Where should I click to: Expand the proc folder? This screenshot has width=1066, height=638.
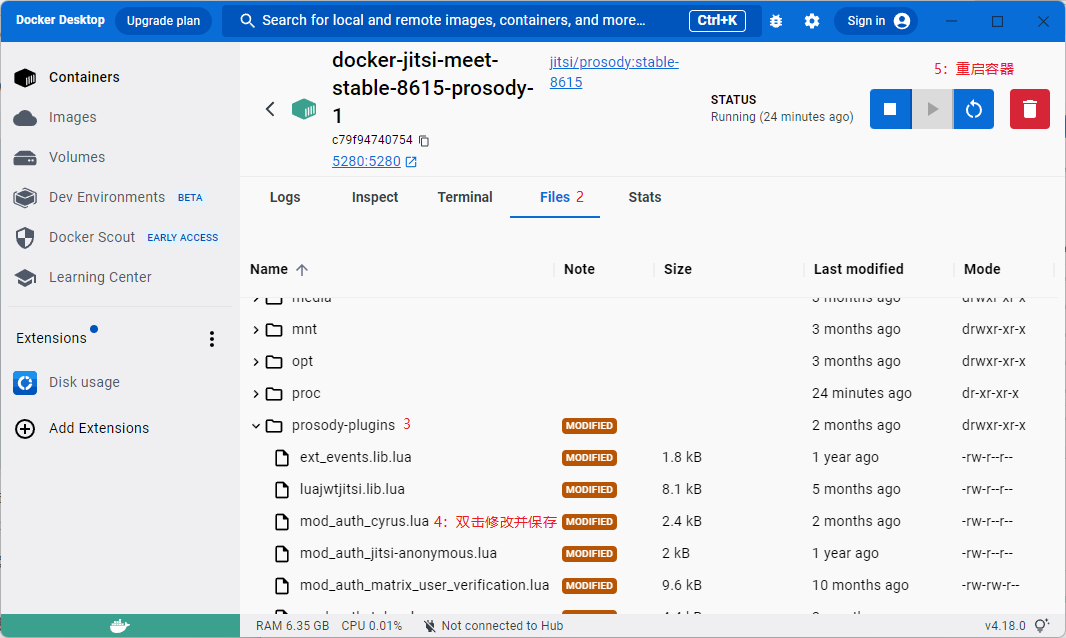click(256, 394)
